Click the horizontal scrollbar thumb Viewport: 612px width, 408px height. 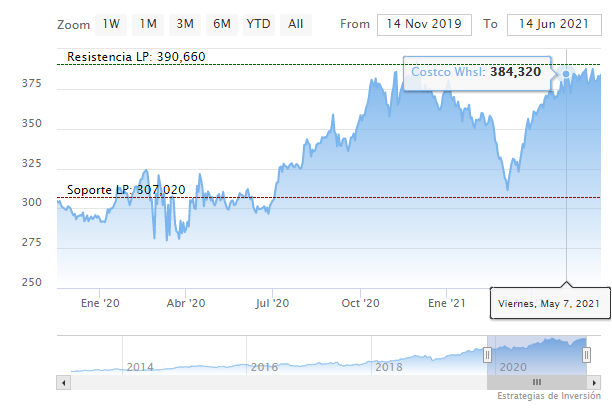(x=537, y=382)
